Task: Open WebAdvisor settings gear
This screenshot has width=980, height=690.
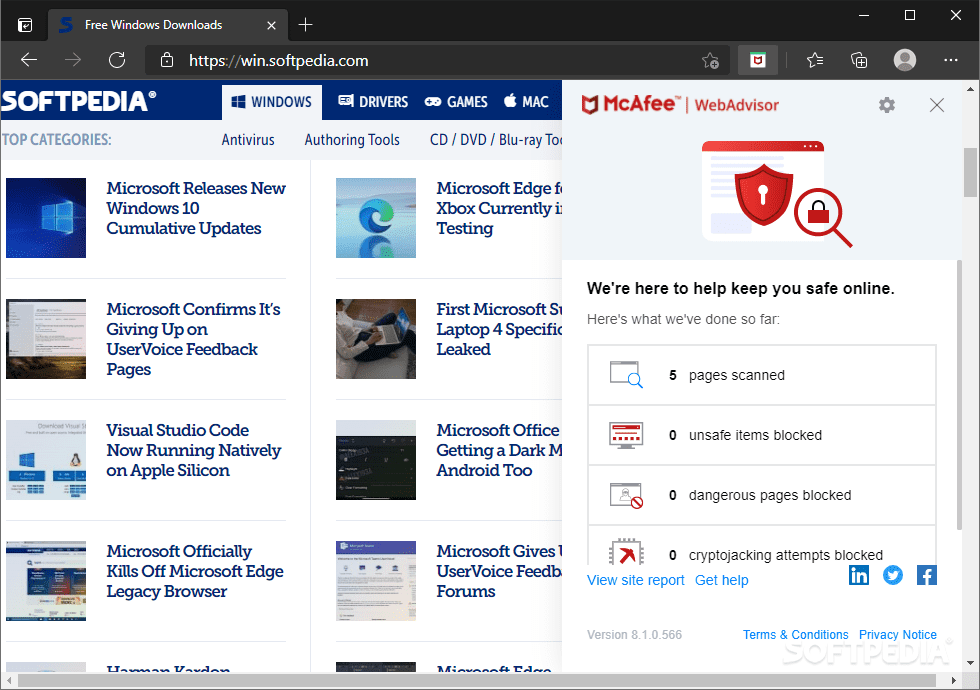Action: [886, 105]
